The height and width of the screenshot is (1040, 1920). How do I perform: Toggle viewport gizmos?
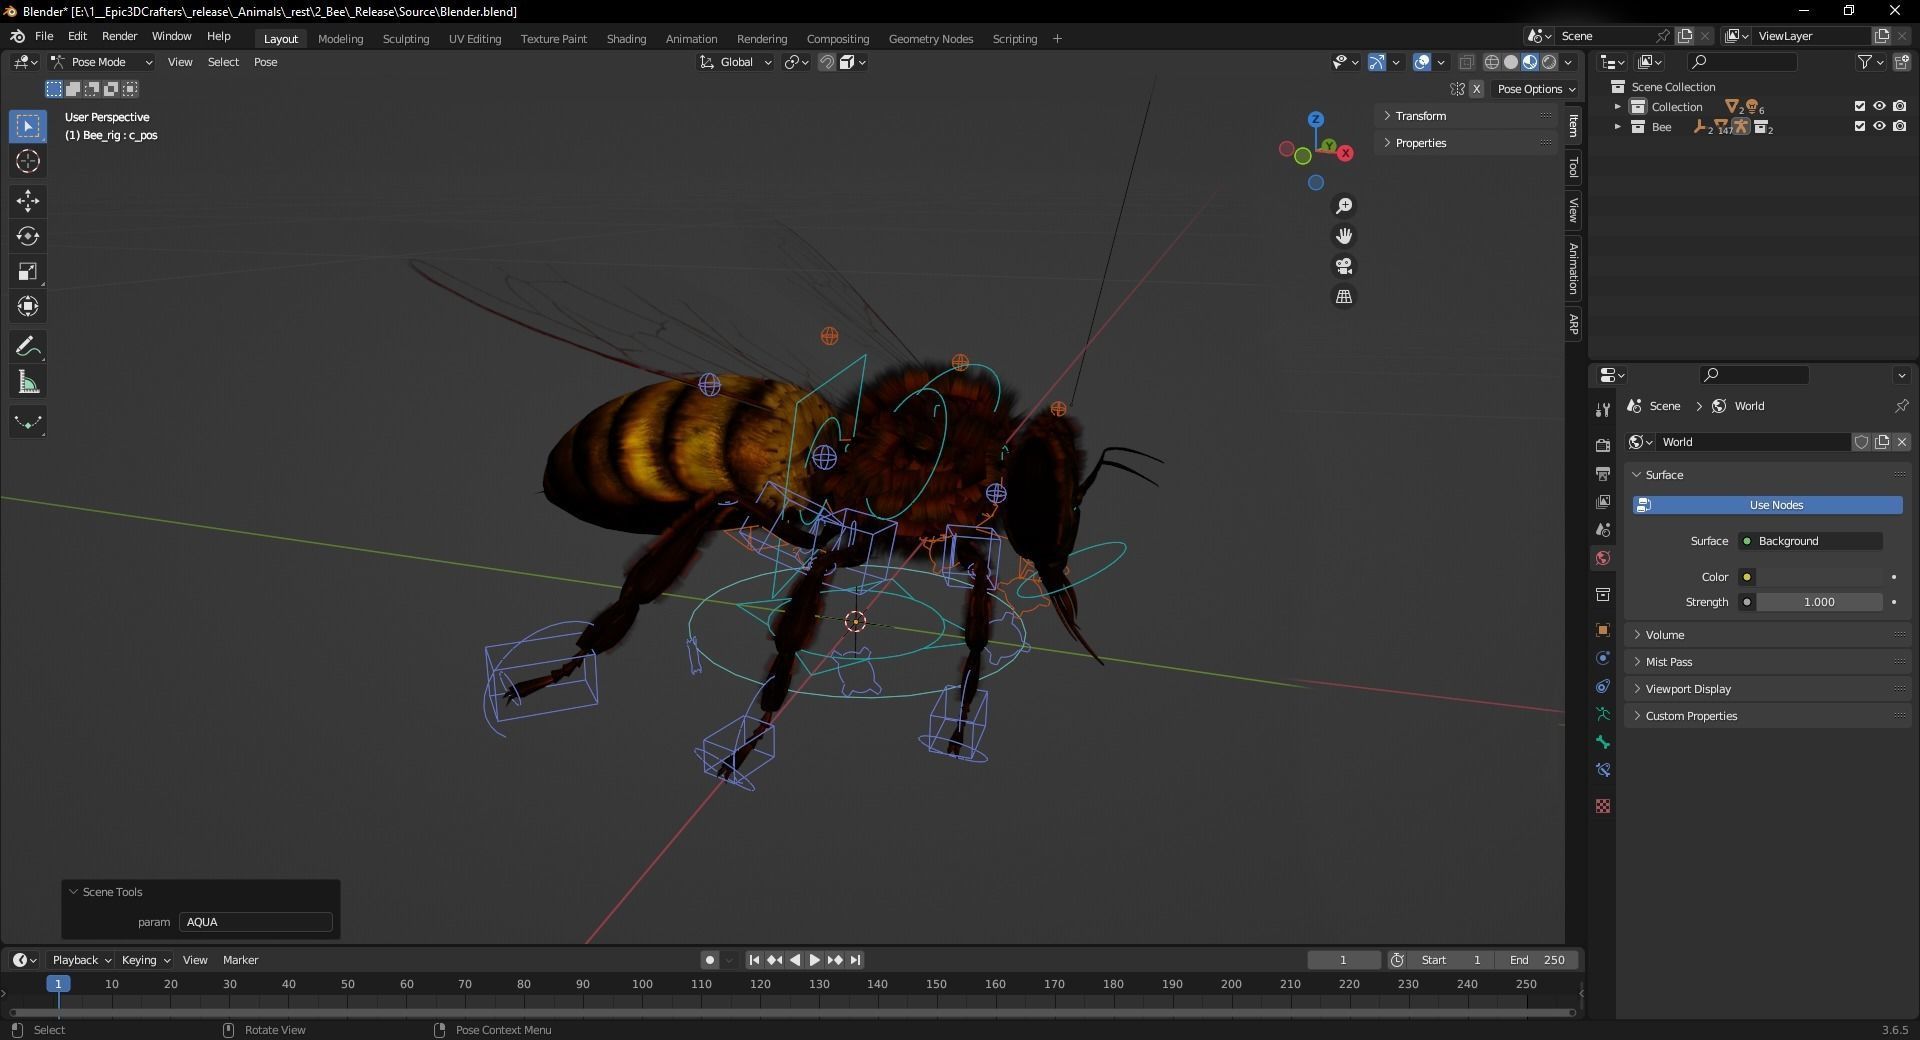[x=1377, y=62]
